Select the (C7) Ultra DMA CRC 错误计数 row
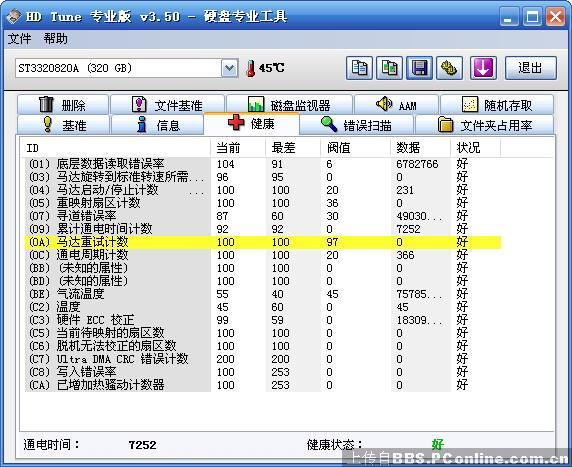The height and width of the screenshot is (467, 572). [x=263, y=359]
